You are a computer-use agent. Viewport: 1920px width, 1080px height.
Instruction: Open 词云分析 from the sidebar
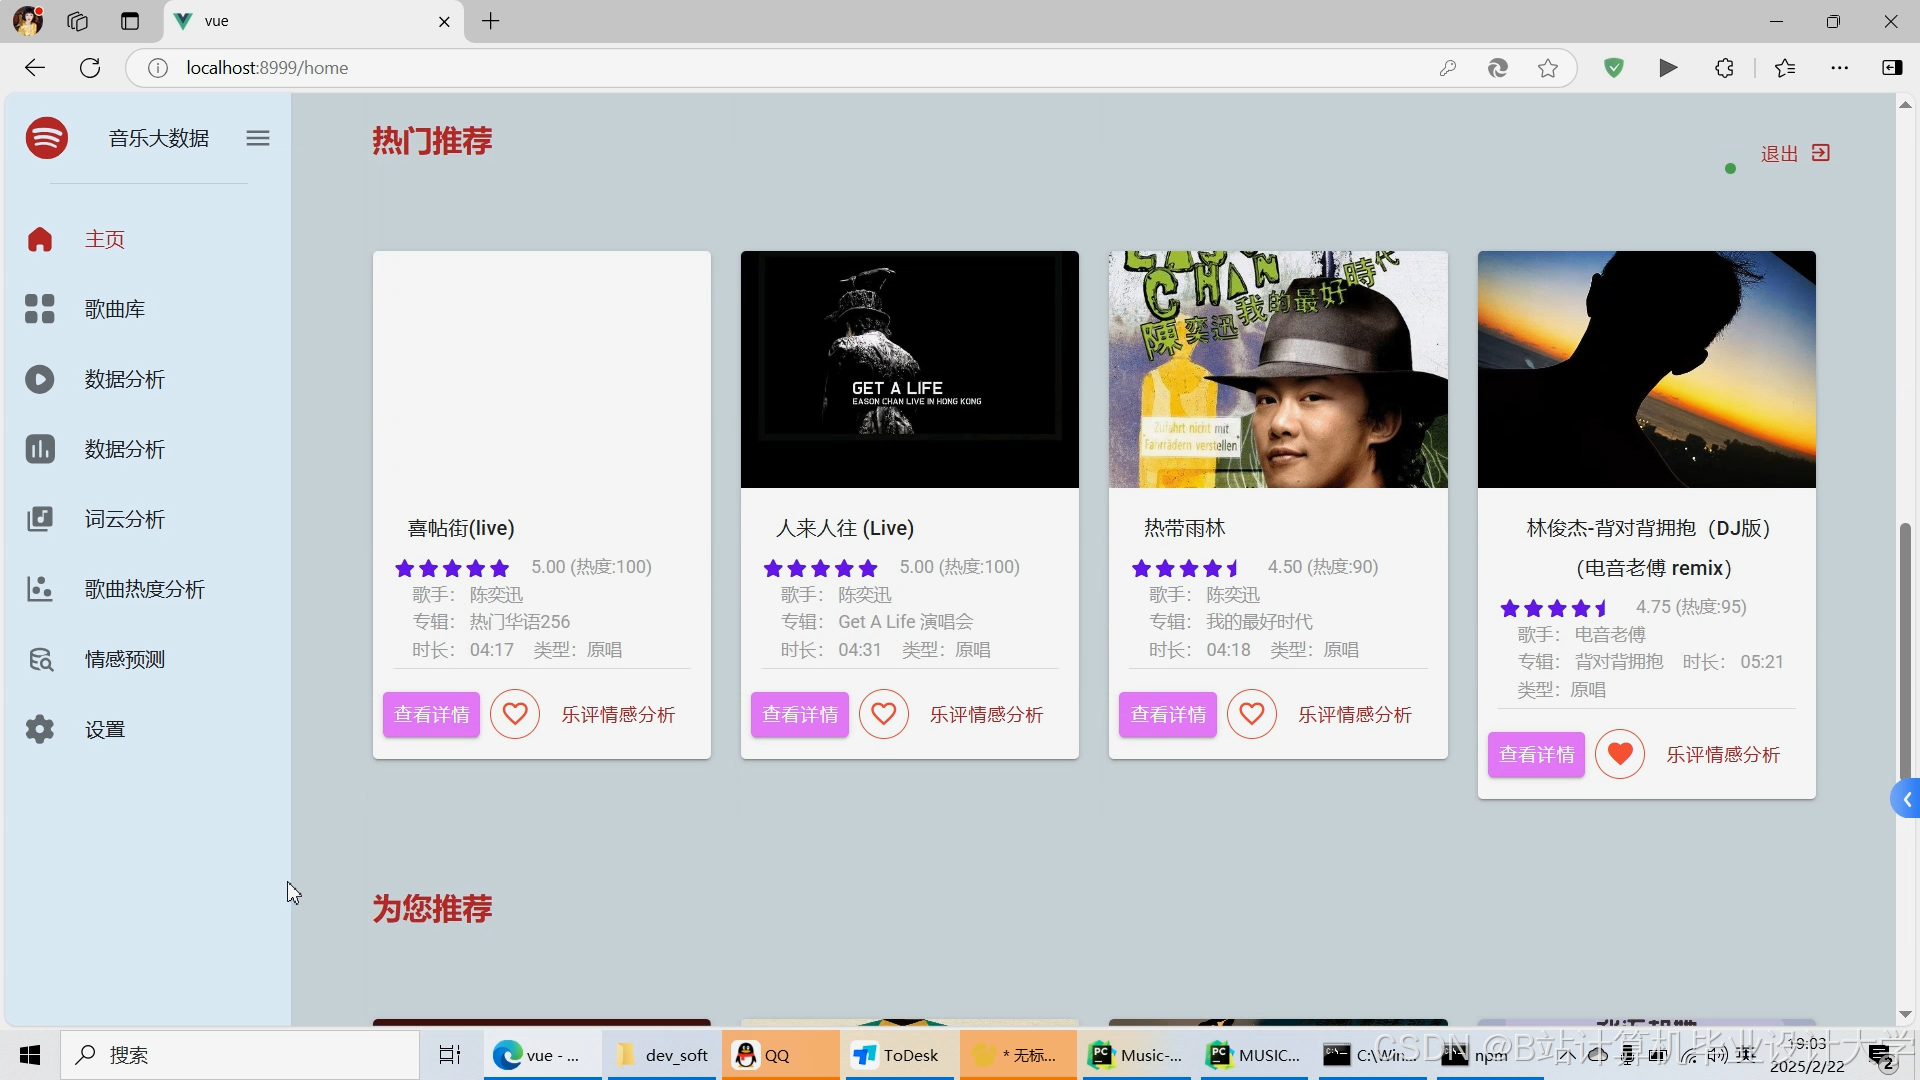click(124, 519)
